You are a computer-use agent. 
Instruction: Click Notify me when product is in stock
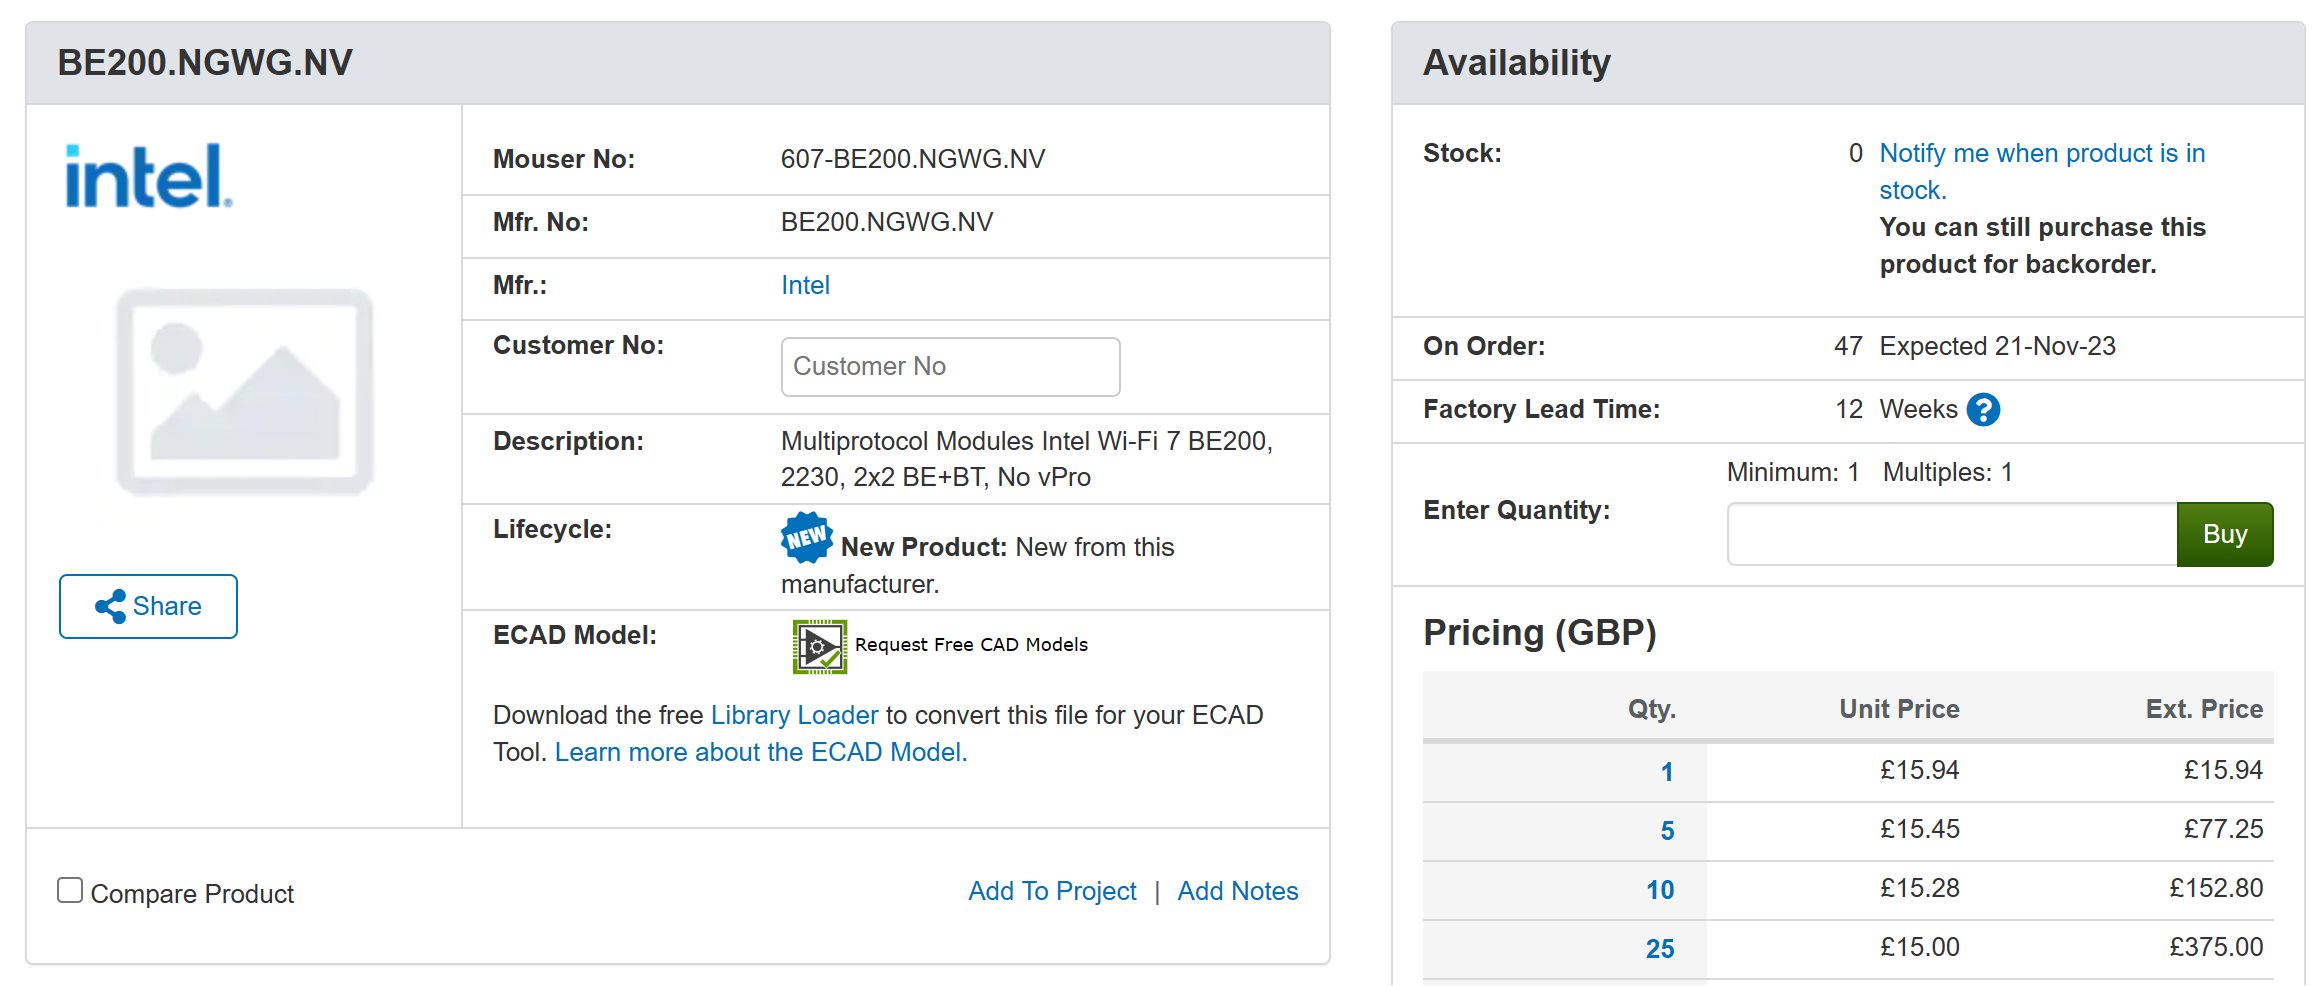(2041, 154)
